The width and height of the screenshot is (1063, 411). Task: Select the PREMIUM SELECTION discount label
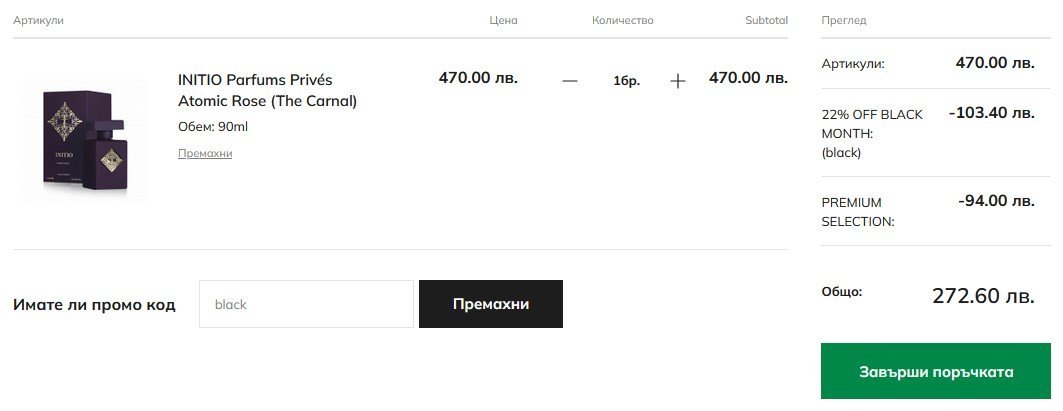[x=858, y=212]
